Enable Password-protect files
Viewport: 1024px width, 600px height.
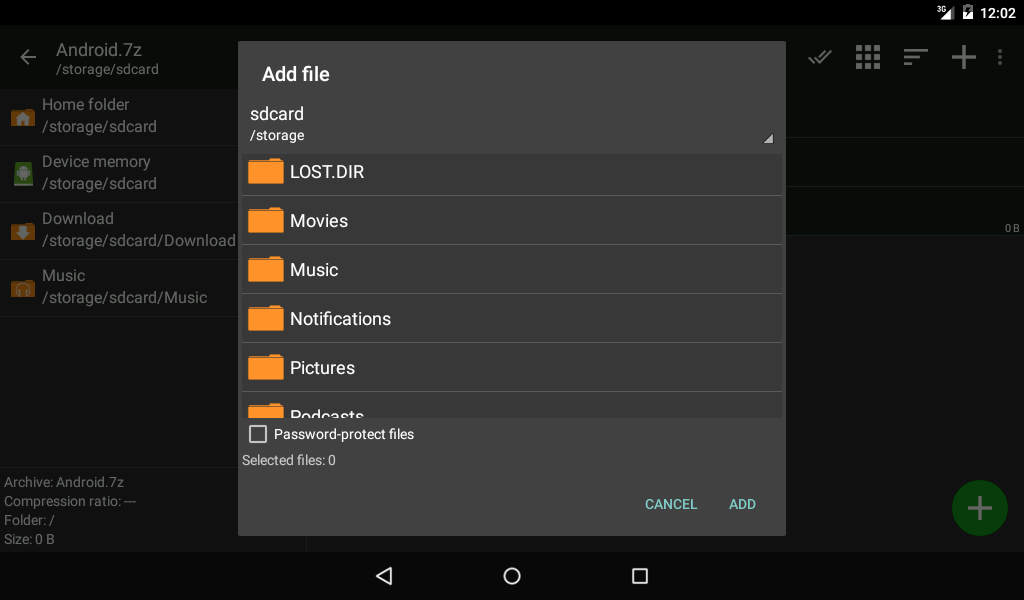pos(257,433)
